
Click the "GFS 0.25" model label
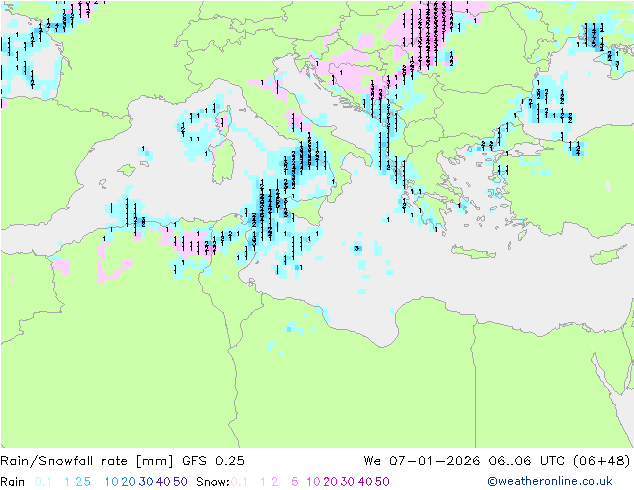coord(213,461)
